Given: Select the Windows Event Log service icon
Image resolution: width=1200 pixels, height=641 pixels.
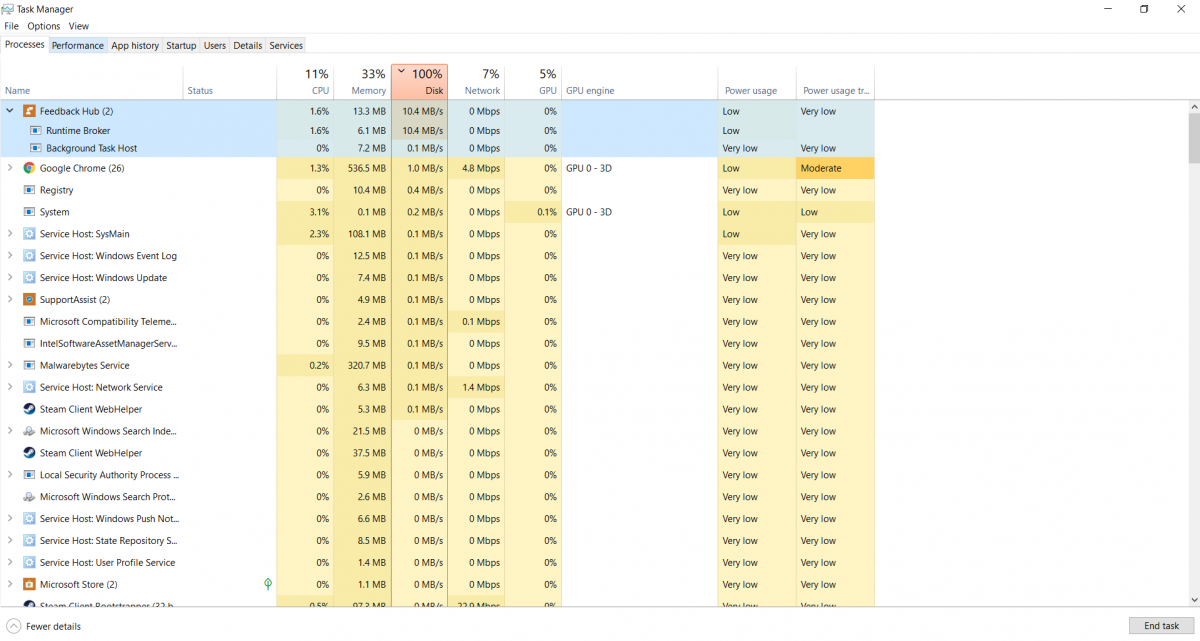Looking at the screenshot, I should (x=30, y=256).
